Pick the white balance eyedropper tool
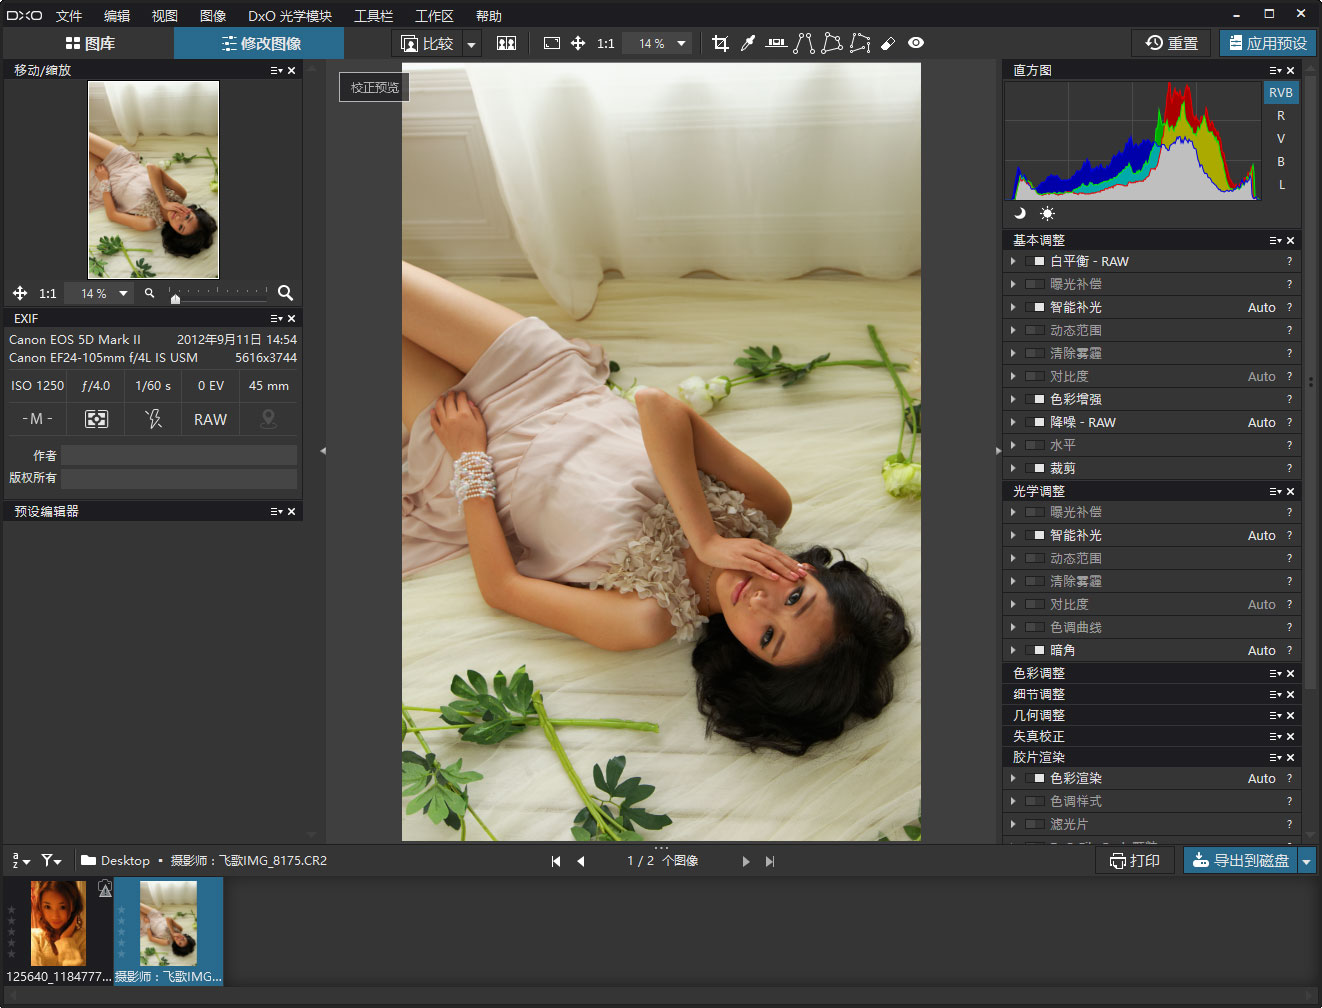The height and width of the screenshot is (1008, 1322). pos(748,43)
